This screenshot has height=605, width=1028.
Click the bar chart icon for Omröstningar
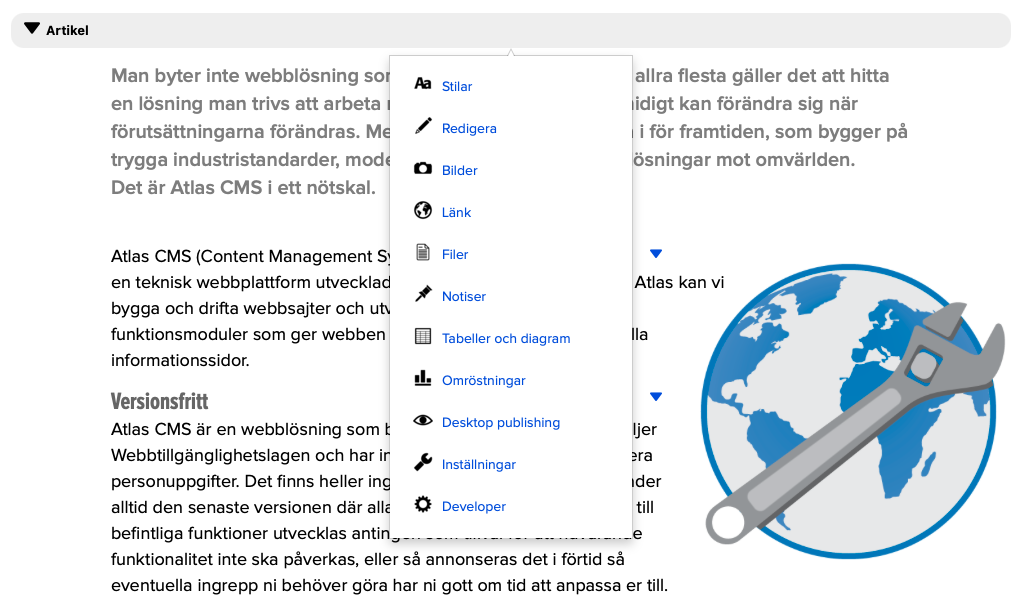click(422, 379)
